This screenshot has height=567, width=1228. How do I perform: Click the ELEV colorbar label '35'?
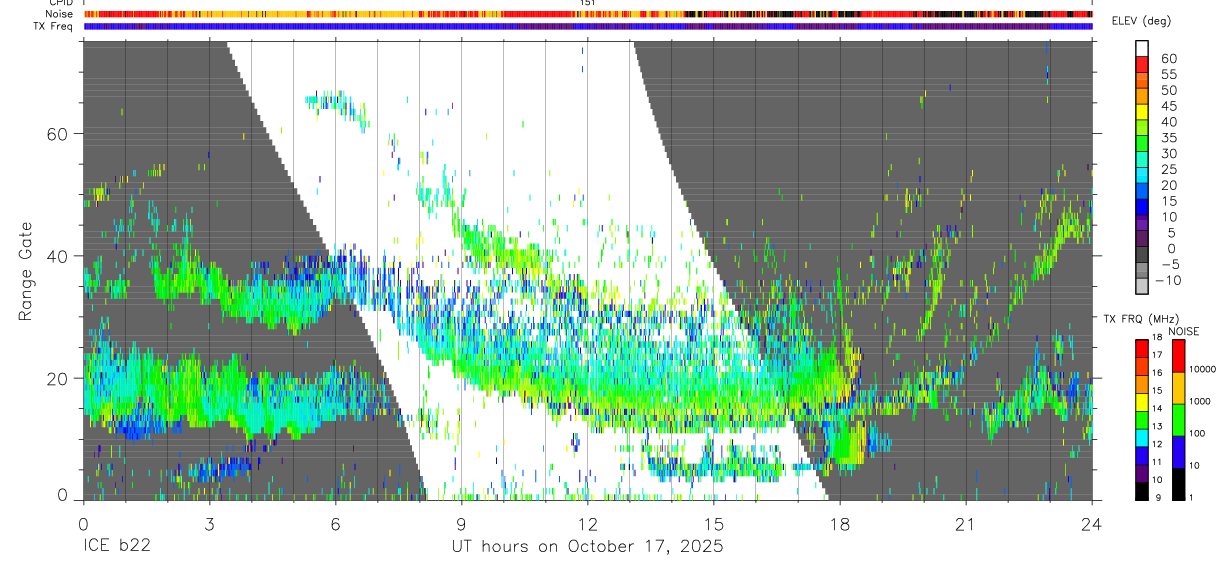click(1169, 138)
